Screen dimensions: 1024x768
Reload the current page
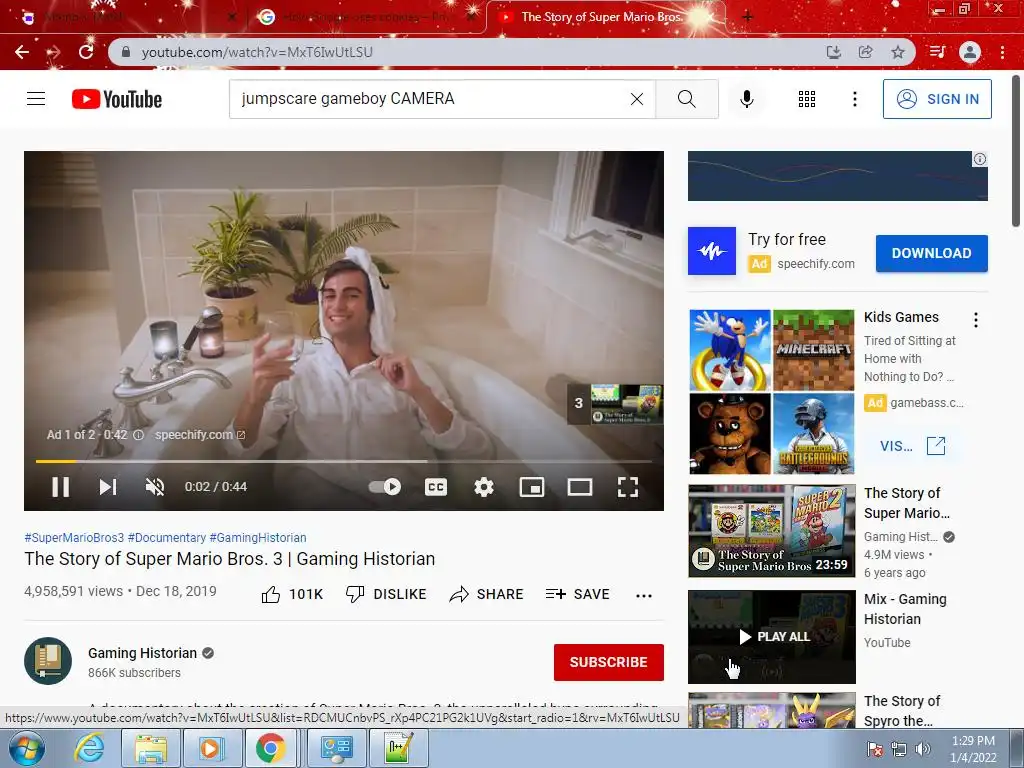(x=86, y=52)
